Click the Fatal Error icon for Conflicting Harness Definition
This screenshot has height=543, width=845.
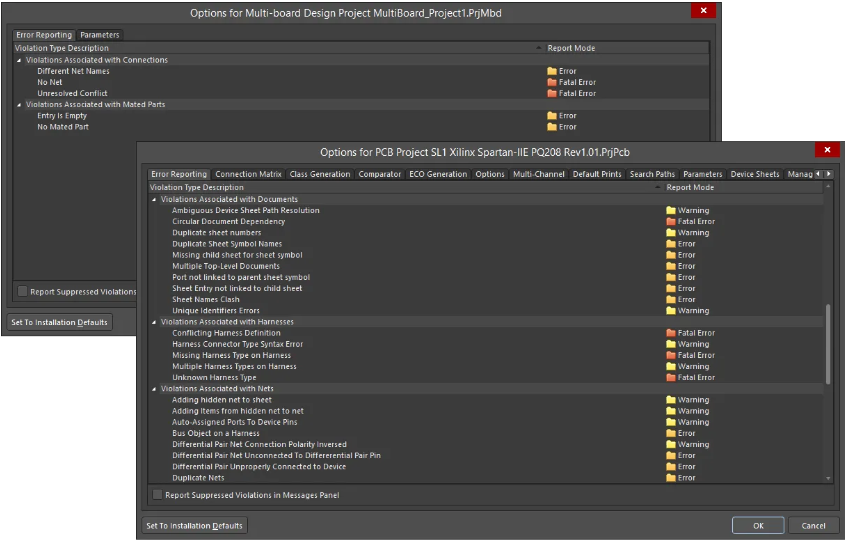671,333
